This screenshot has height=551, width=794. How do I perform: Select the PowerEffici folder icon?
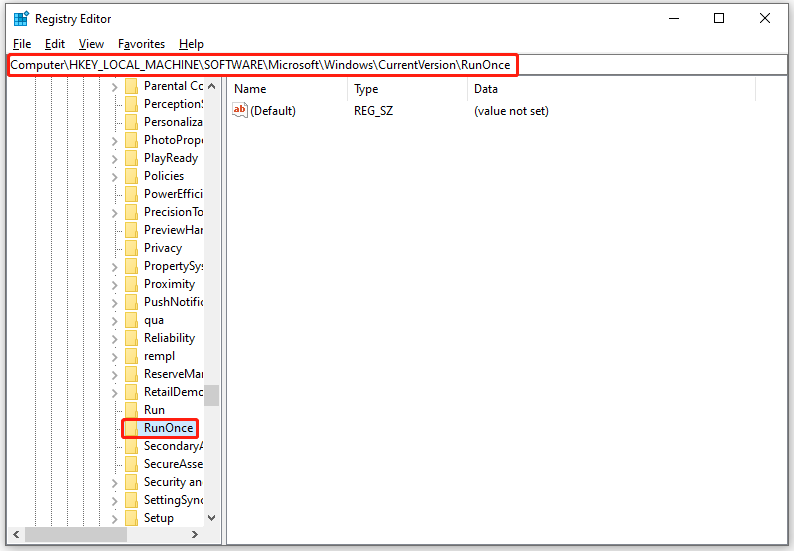pyautogui.click(x=131, y=194)
